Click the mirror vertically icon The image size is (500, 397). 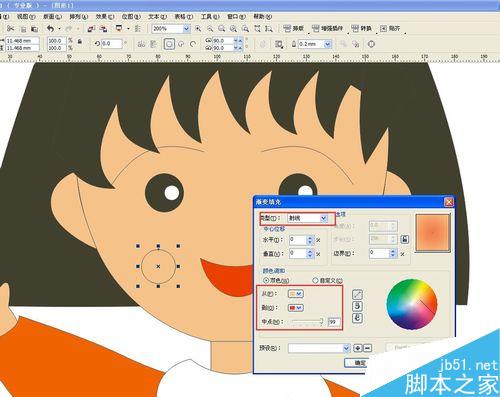tap(153, 44)
